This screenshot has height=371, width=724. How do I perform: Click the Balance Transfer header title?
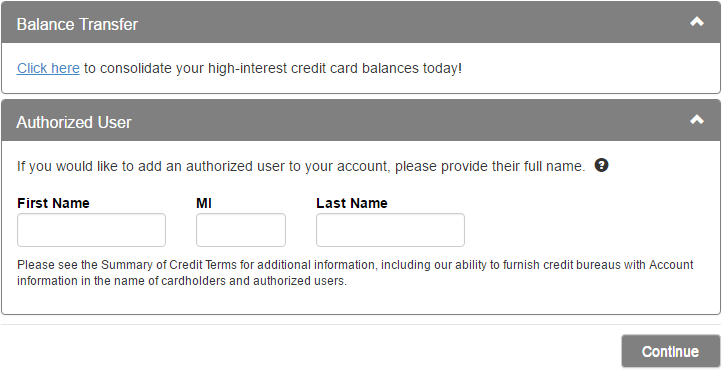click(77, 24)
